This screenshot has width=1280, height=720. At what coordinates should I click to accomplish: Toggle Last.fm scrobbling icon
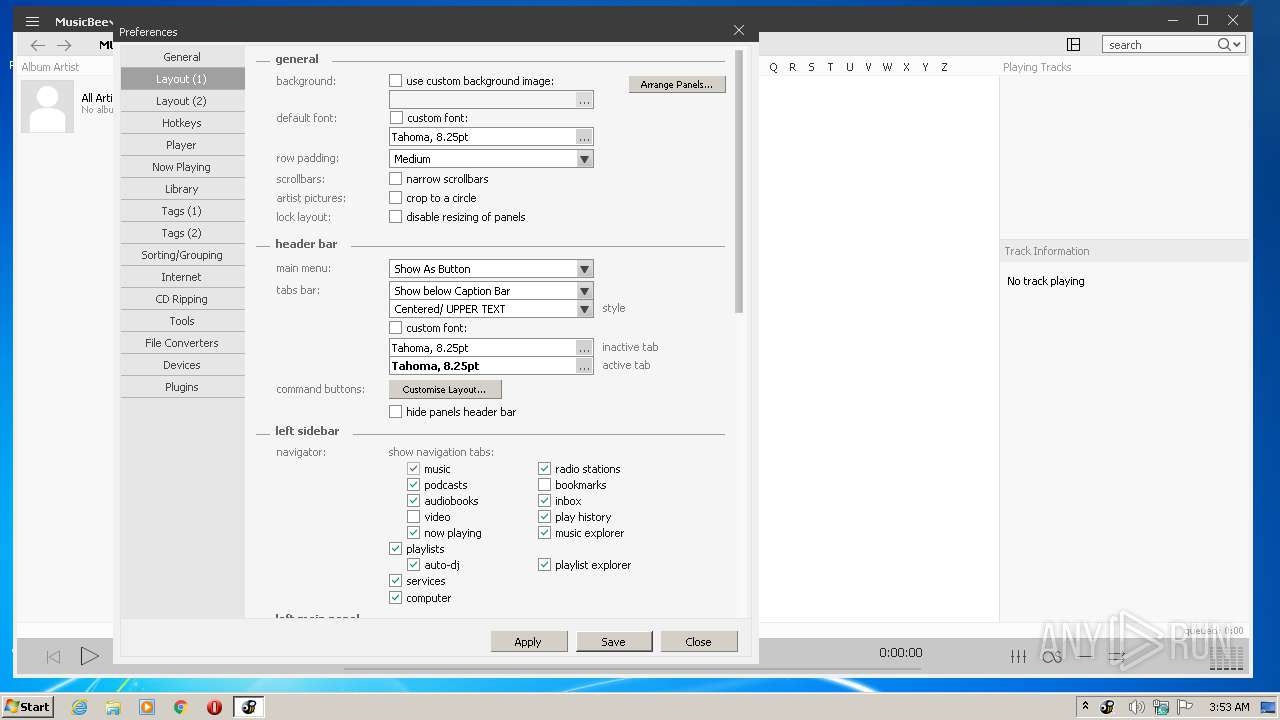(x=1051, y=656)
